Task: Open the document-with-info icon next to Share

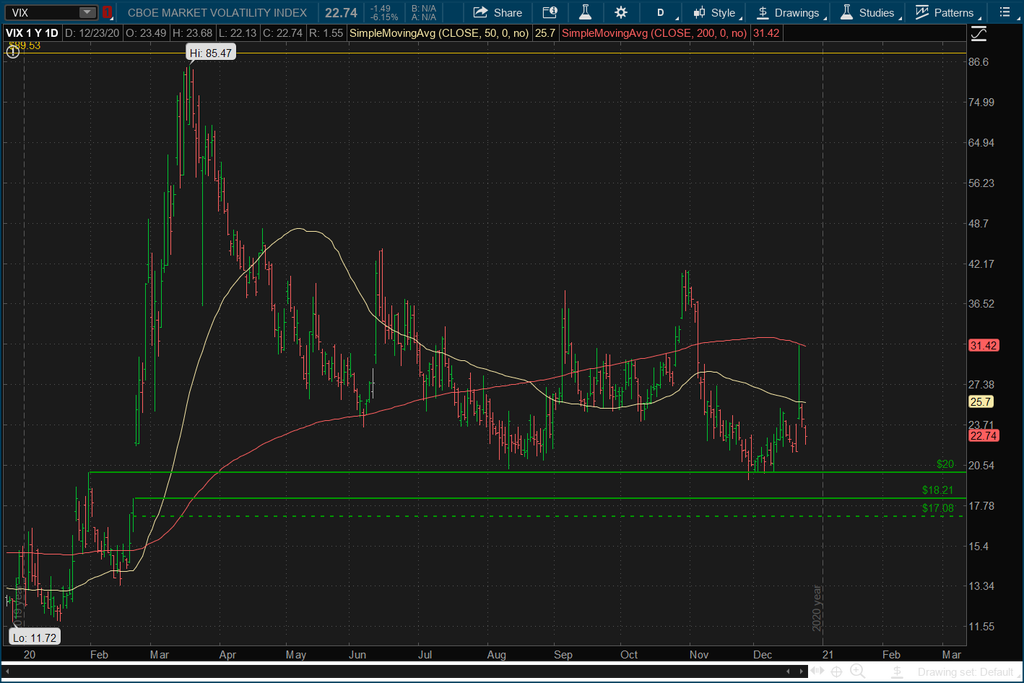Action: [x=550, y=12]
